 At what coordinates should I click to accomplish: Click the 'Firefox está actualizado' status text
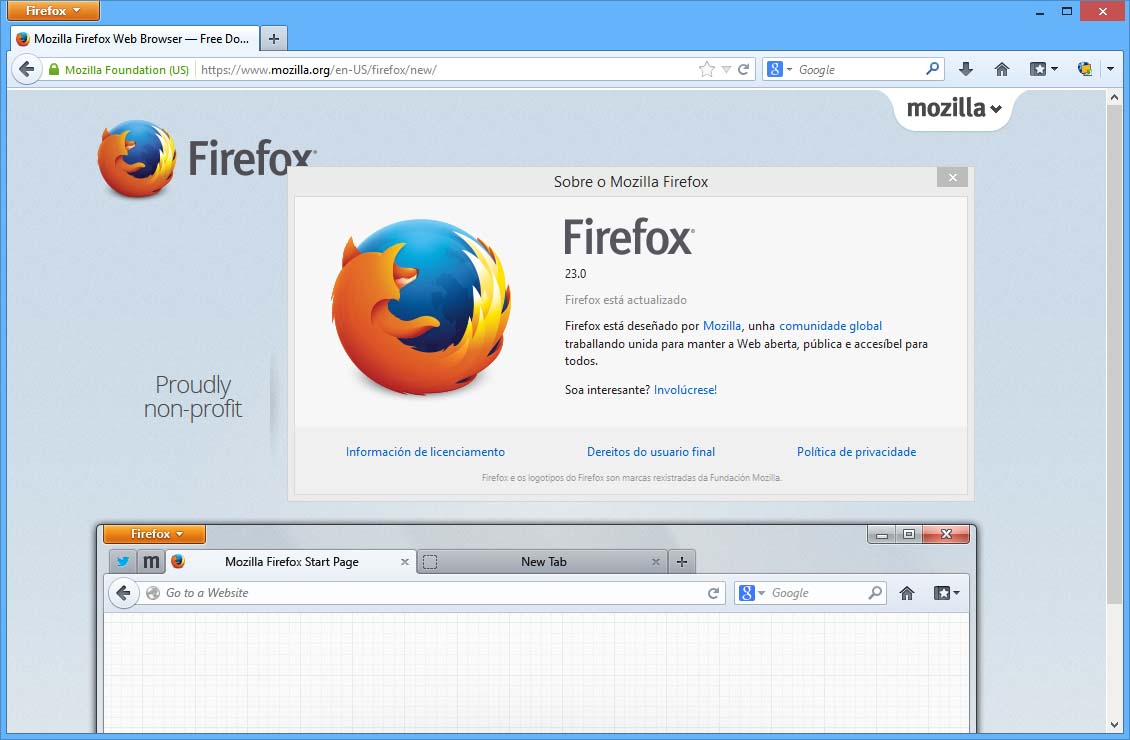(626, 300)
